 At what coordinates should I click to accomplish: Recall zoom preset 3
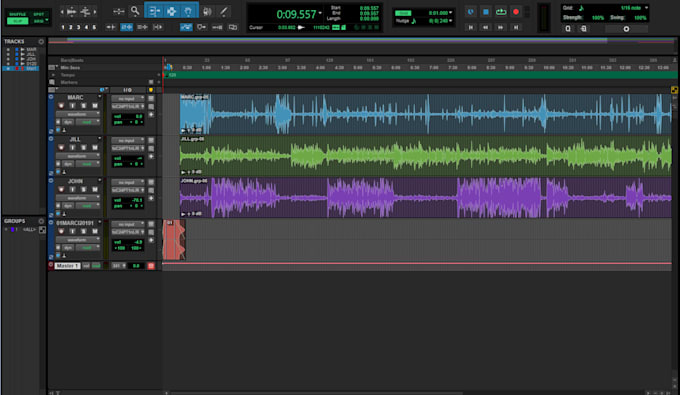(x=78, y=27)
